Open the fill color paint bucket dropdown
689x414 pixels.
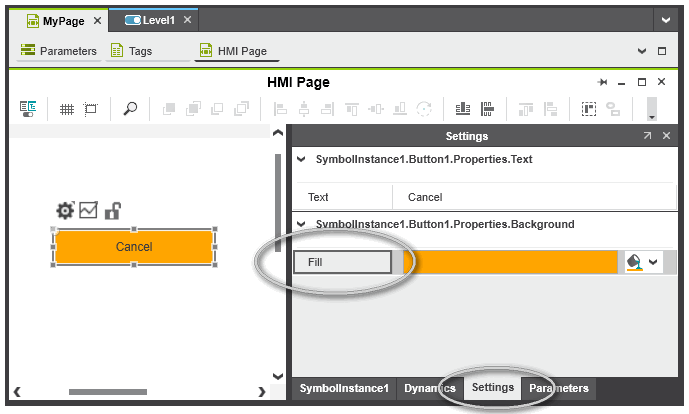pyautogui.click(x=643, y=262)
